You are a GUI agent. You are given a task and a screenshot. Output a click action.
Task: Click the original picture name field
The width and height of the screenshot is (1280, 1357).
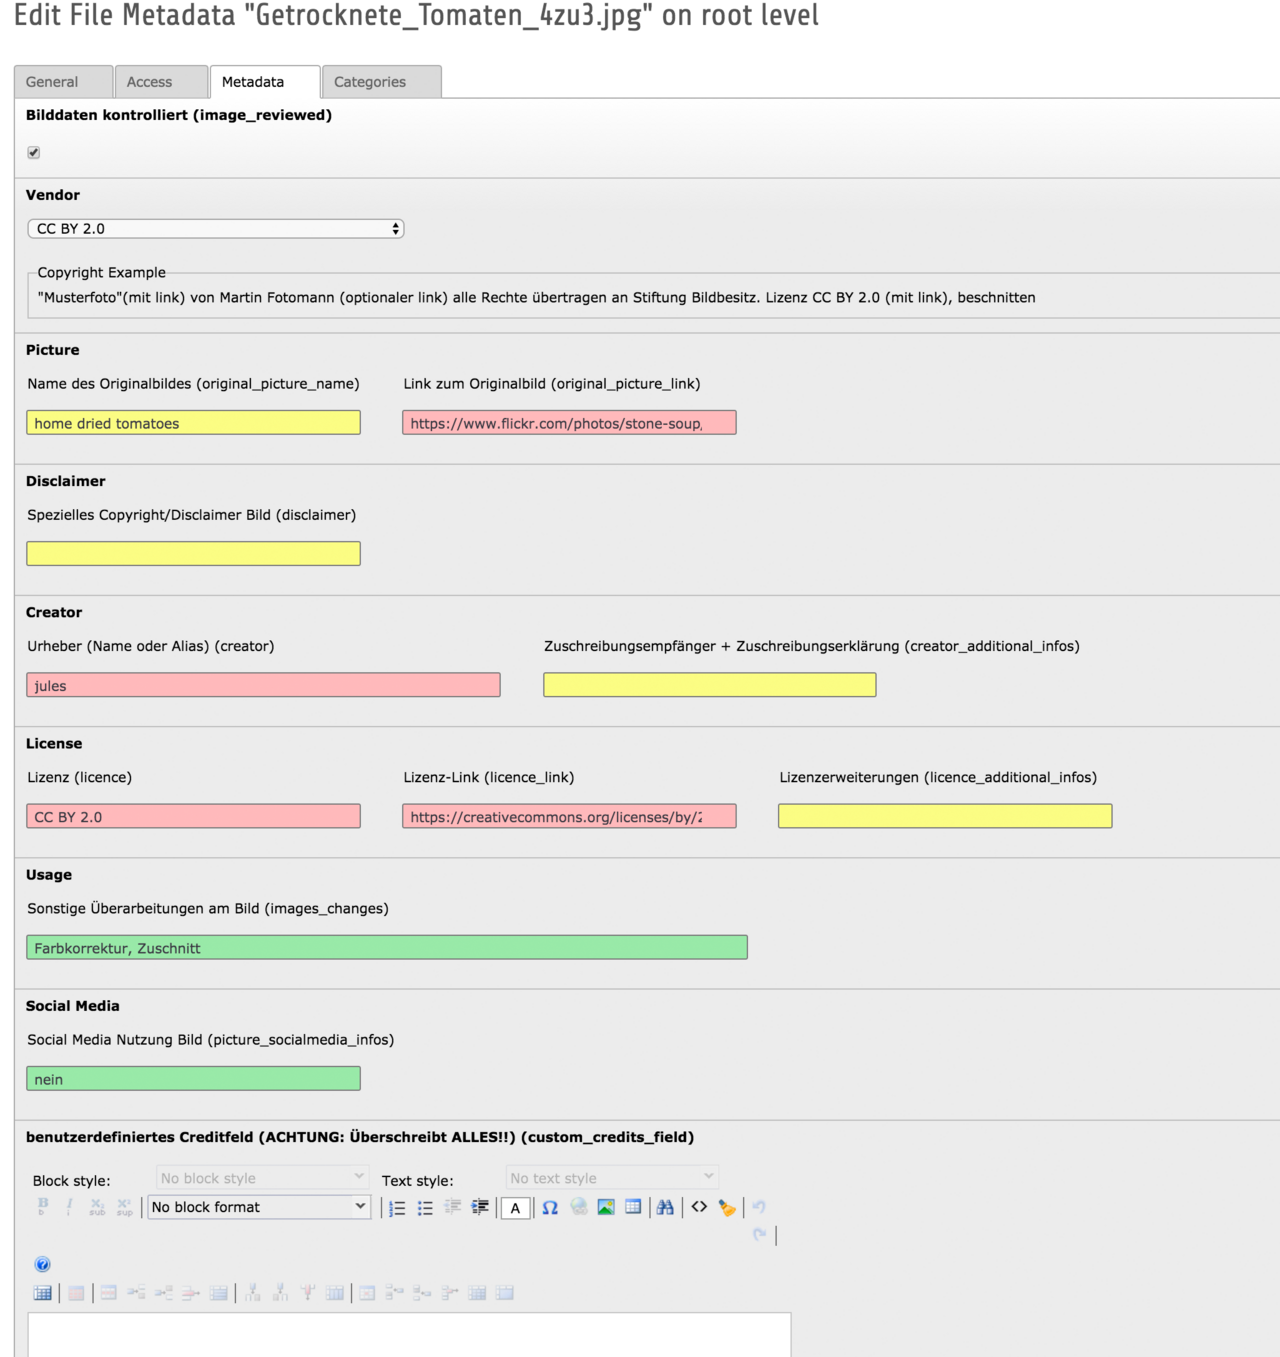pos(193,423)
